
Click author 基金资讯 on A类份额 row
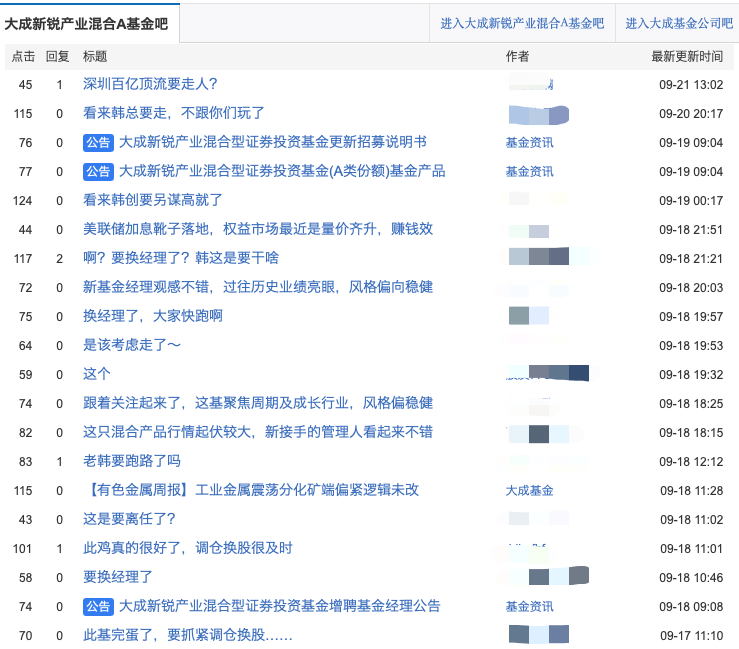pos(529,172)
